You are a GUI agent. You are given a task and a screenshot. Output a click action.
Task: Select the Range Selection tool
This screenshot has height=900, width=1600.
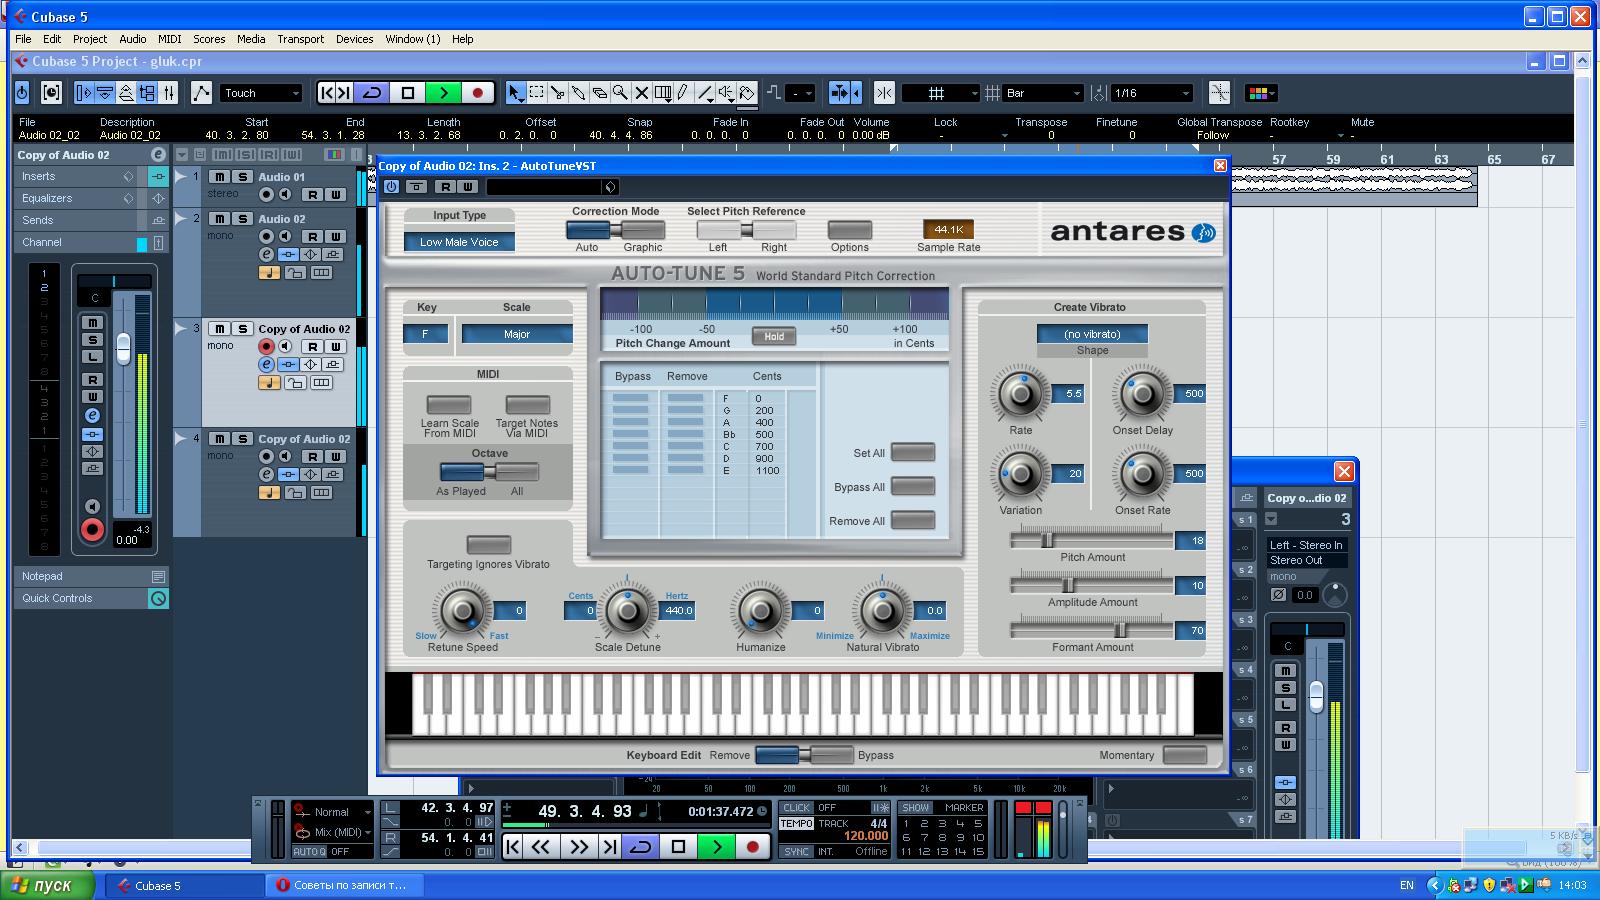click(x=536, y=93)
